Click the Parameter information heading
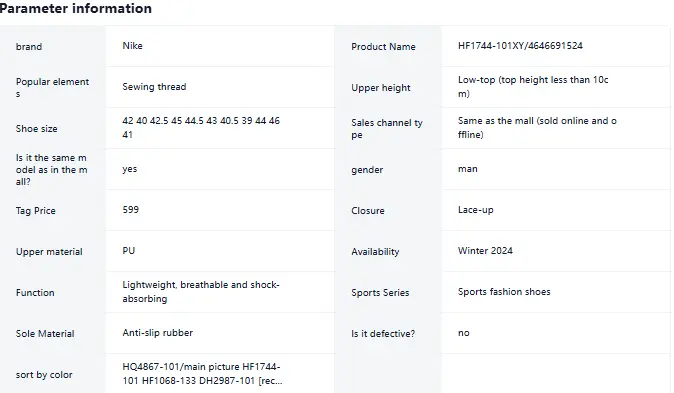 [x=76, y=8]
